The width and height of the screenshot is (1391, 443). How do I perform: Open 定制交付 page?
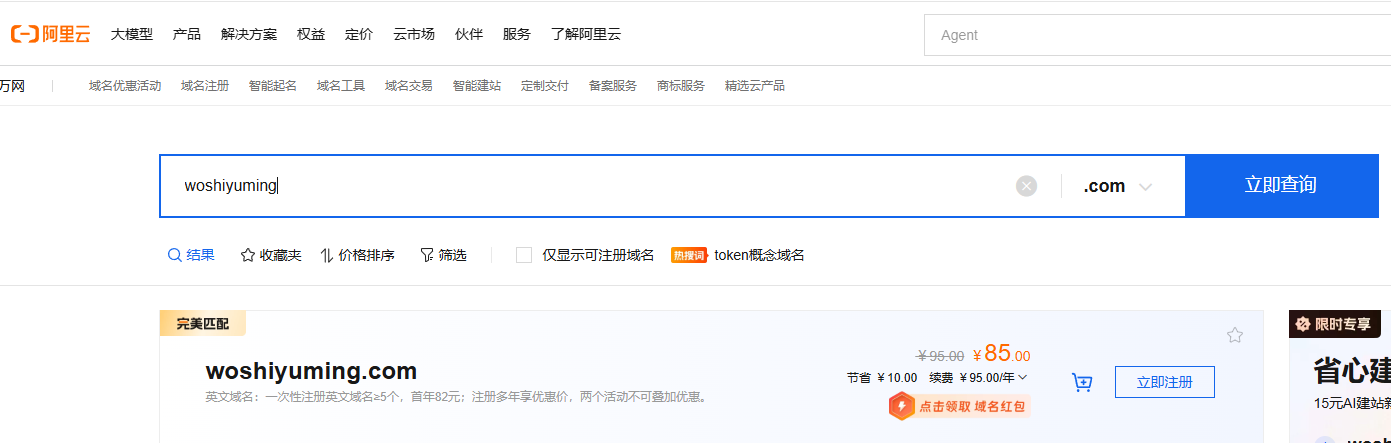click(x=545, y=86)
